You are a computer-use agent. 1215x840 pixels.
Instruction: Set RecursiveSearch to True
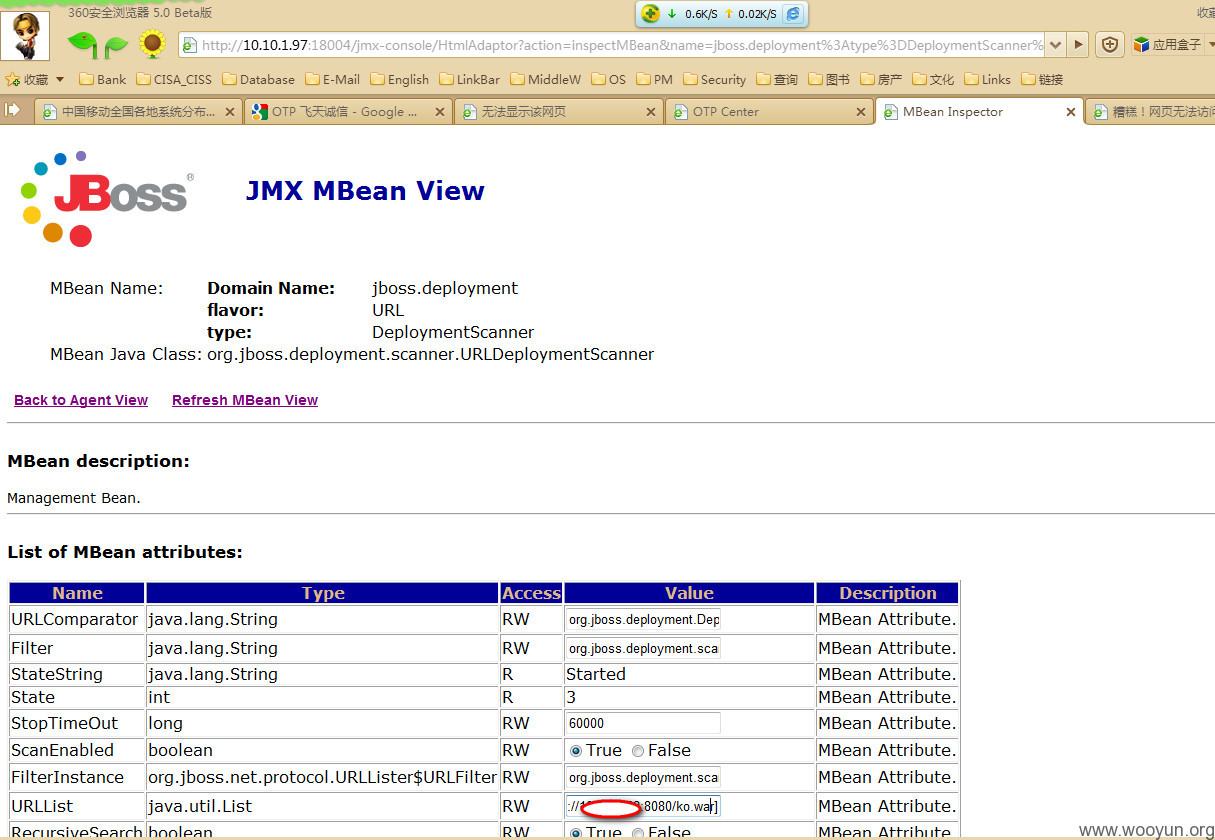(x=575, y=833)
